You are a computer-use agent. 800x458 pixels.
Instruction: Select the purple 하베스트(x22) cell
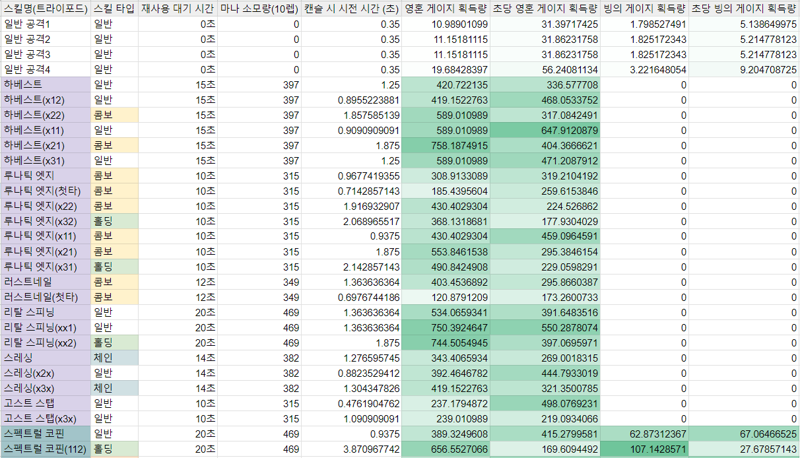coord(45,115)
